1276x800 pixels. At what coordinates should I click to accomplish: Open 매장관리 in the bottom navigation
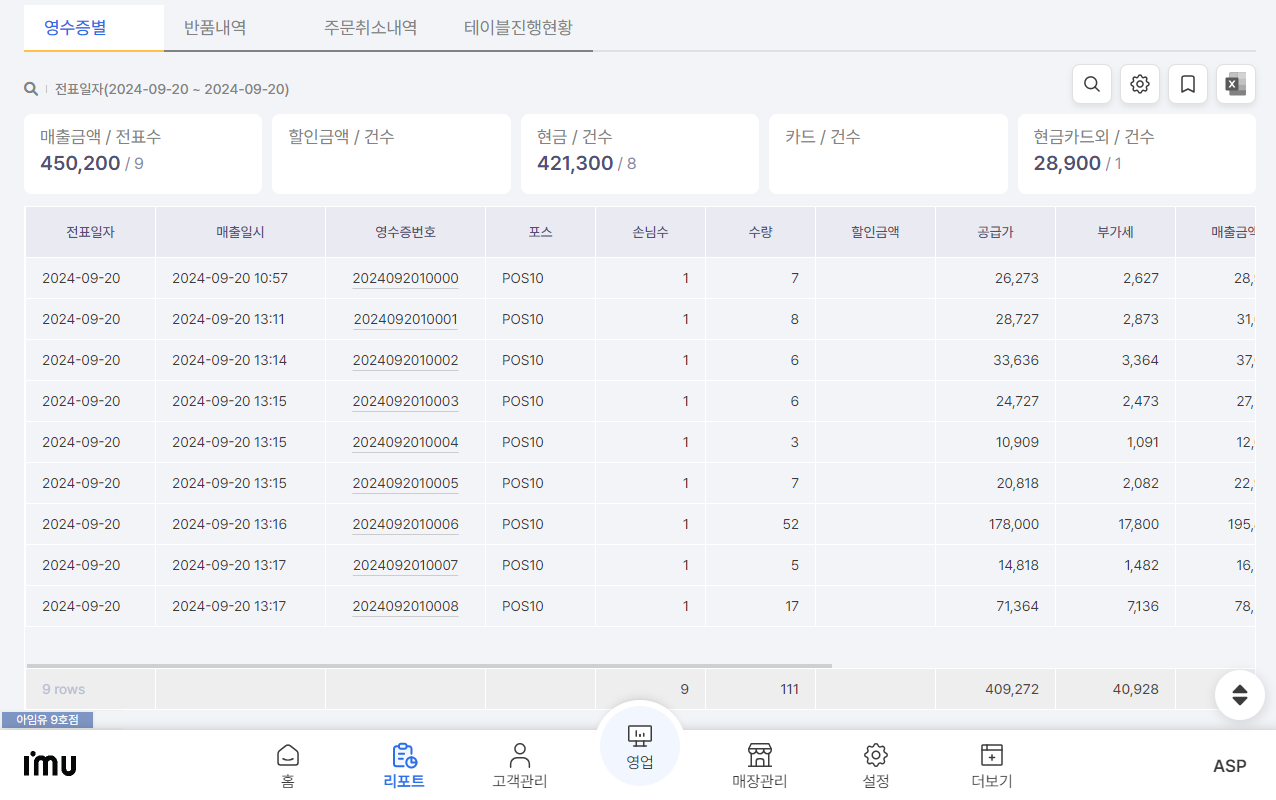pos(760,766)
